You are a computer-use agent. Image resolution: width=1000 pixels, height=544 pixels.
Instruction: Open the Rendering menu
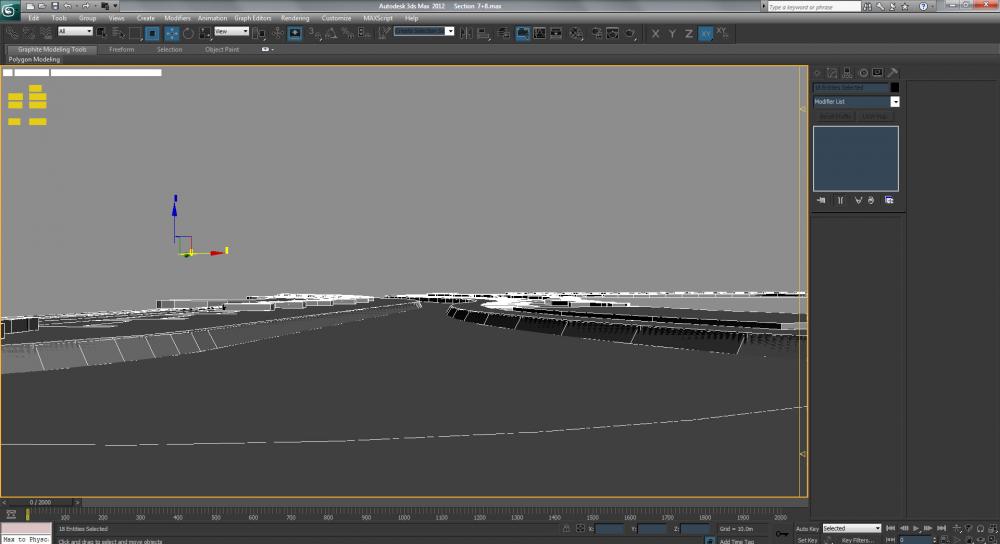295,18
